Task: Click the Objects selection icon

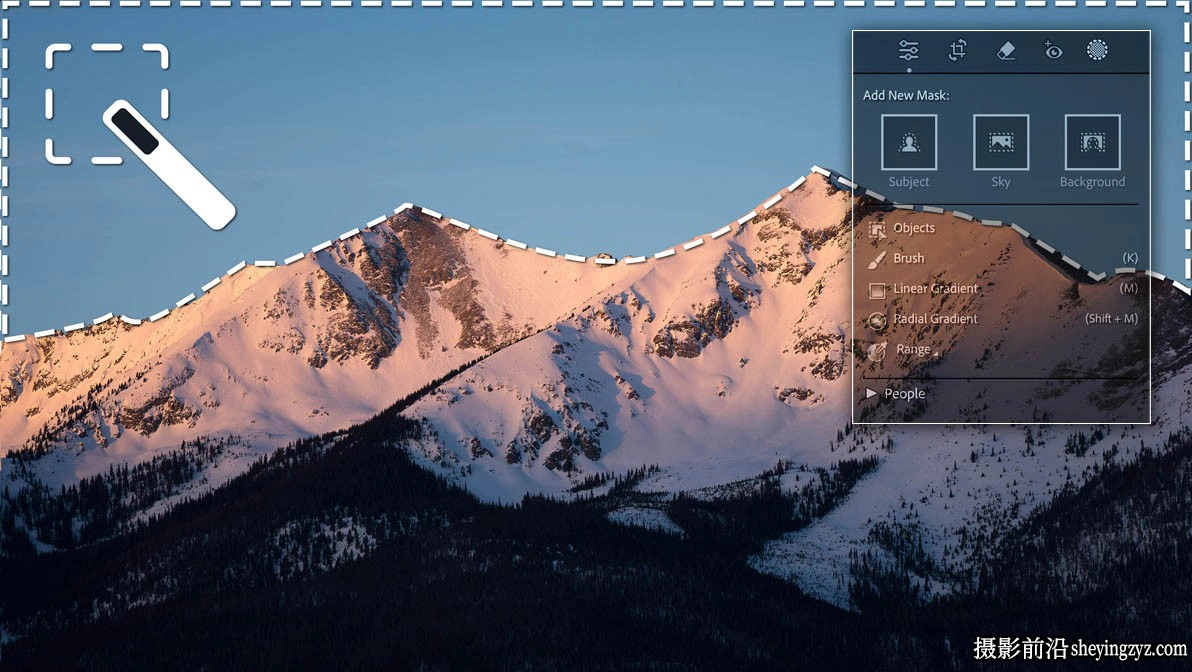Action: pos(877,228)
